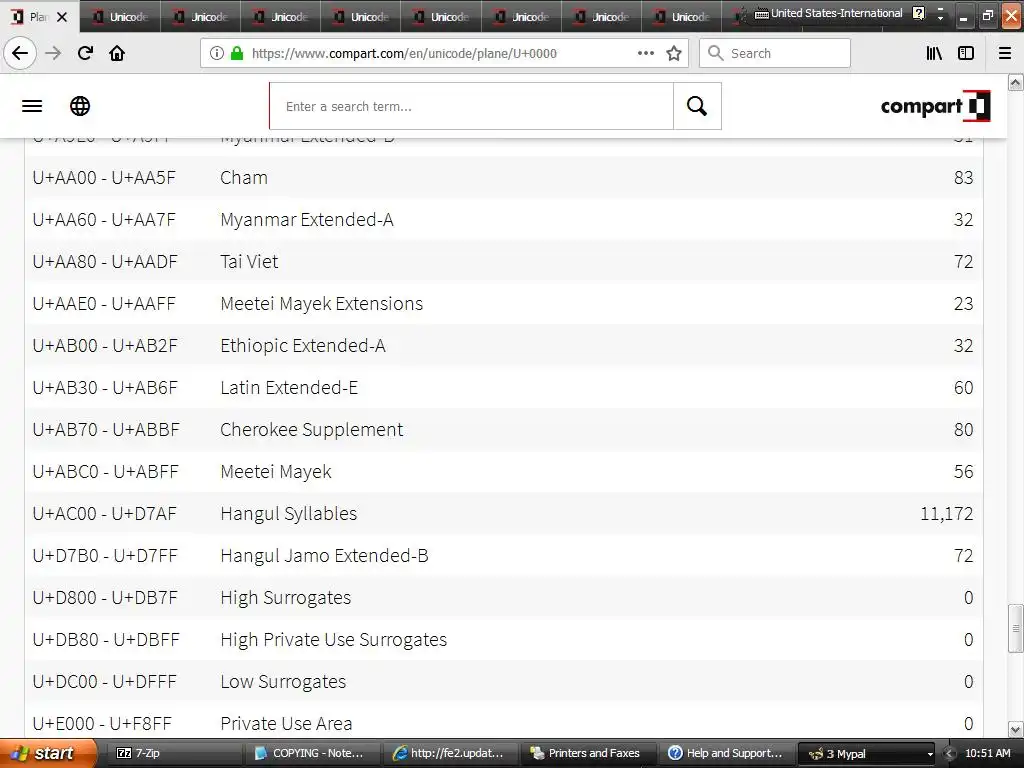Click the scrollbar down arrow
Image resolution: width=1024 pixels, height=768 pixels.
pos(1015,729)
